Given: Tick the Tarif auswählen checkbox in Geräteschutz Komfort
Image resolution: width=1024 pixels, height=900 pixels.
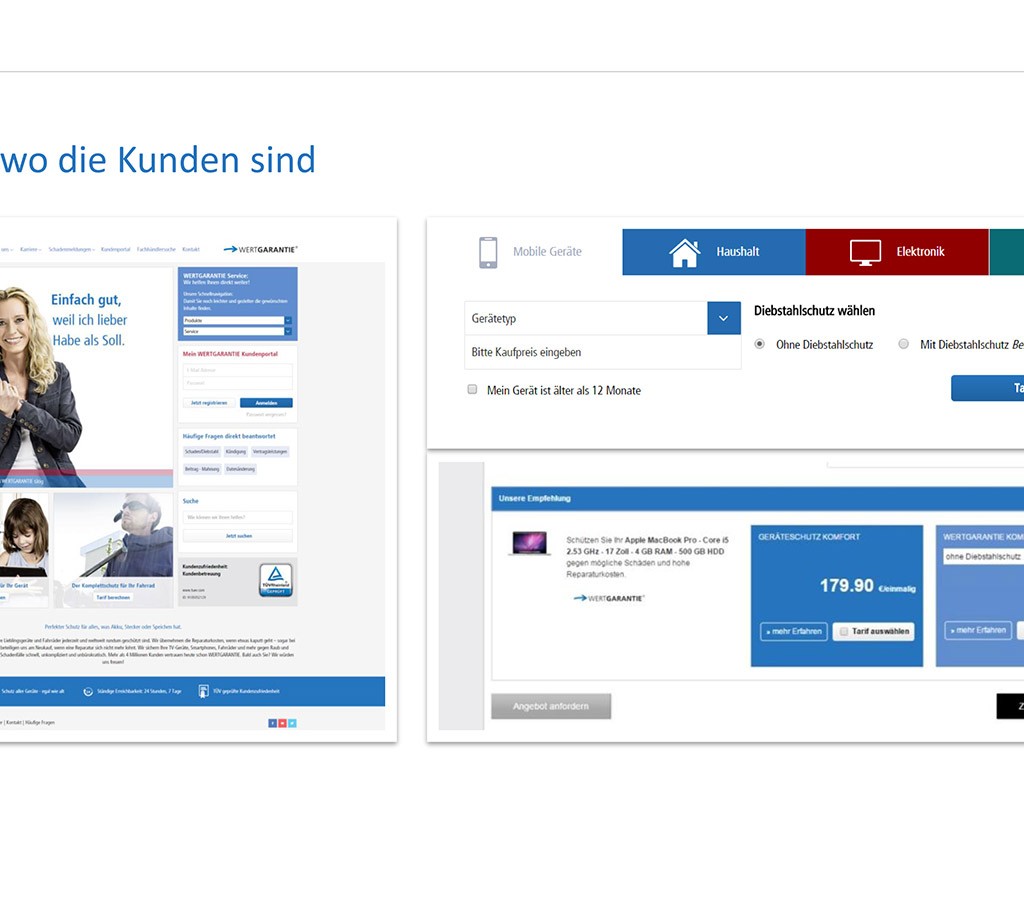Looking at the screenshot, I should [x=844, y=631].
